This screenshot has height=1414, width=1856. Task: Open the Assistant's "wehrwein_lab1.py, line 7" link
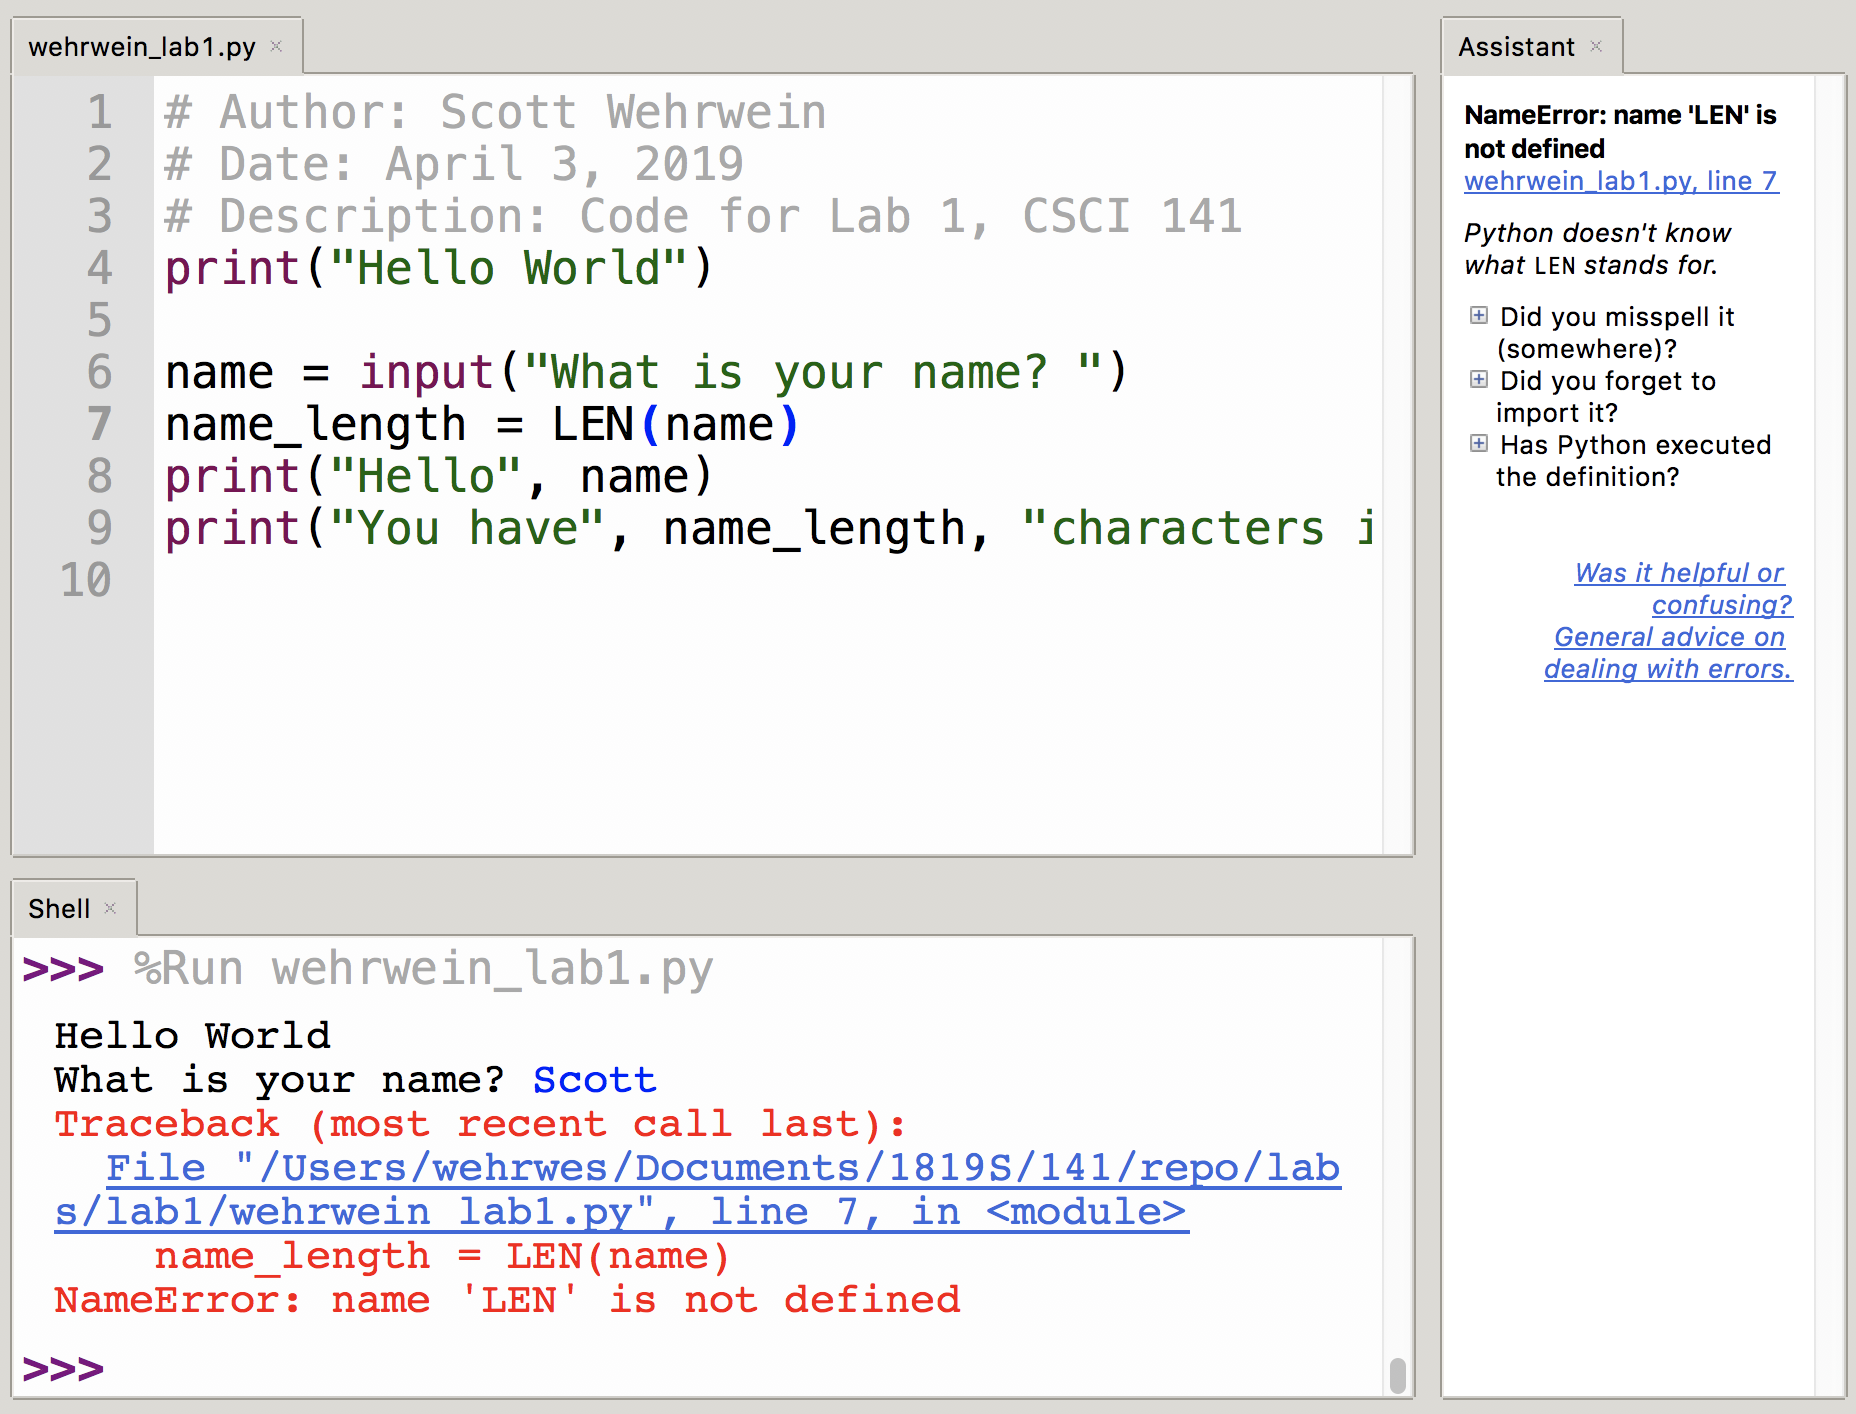(1620, 181)
